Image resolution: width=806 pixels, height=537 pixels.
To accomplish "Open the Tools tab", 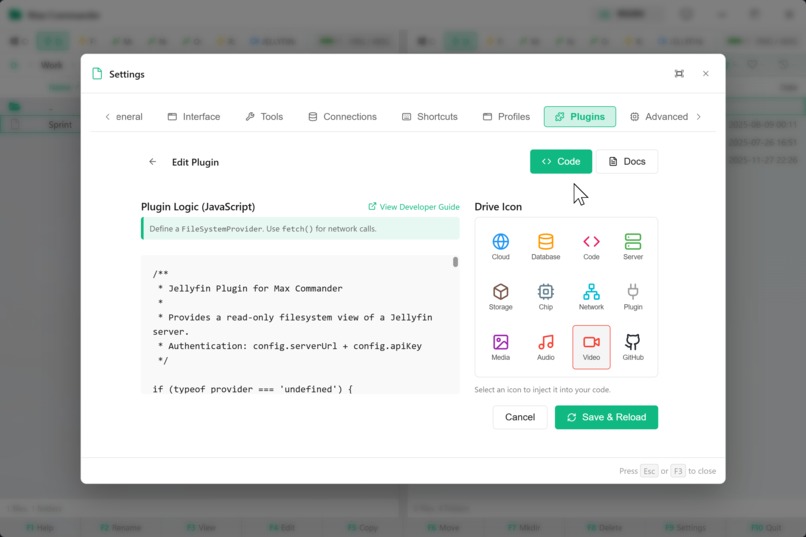I will tap(264, 117).
